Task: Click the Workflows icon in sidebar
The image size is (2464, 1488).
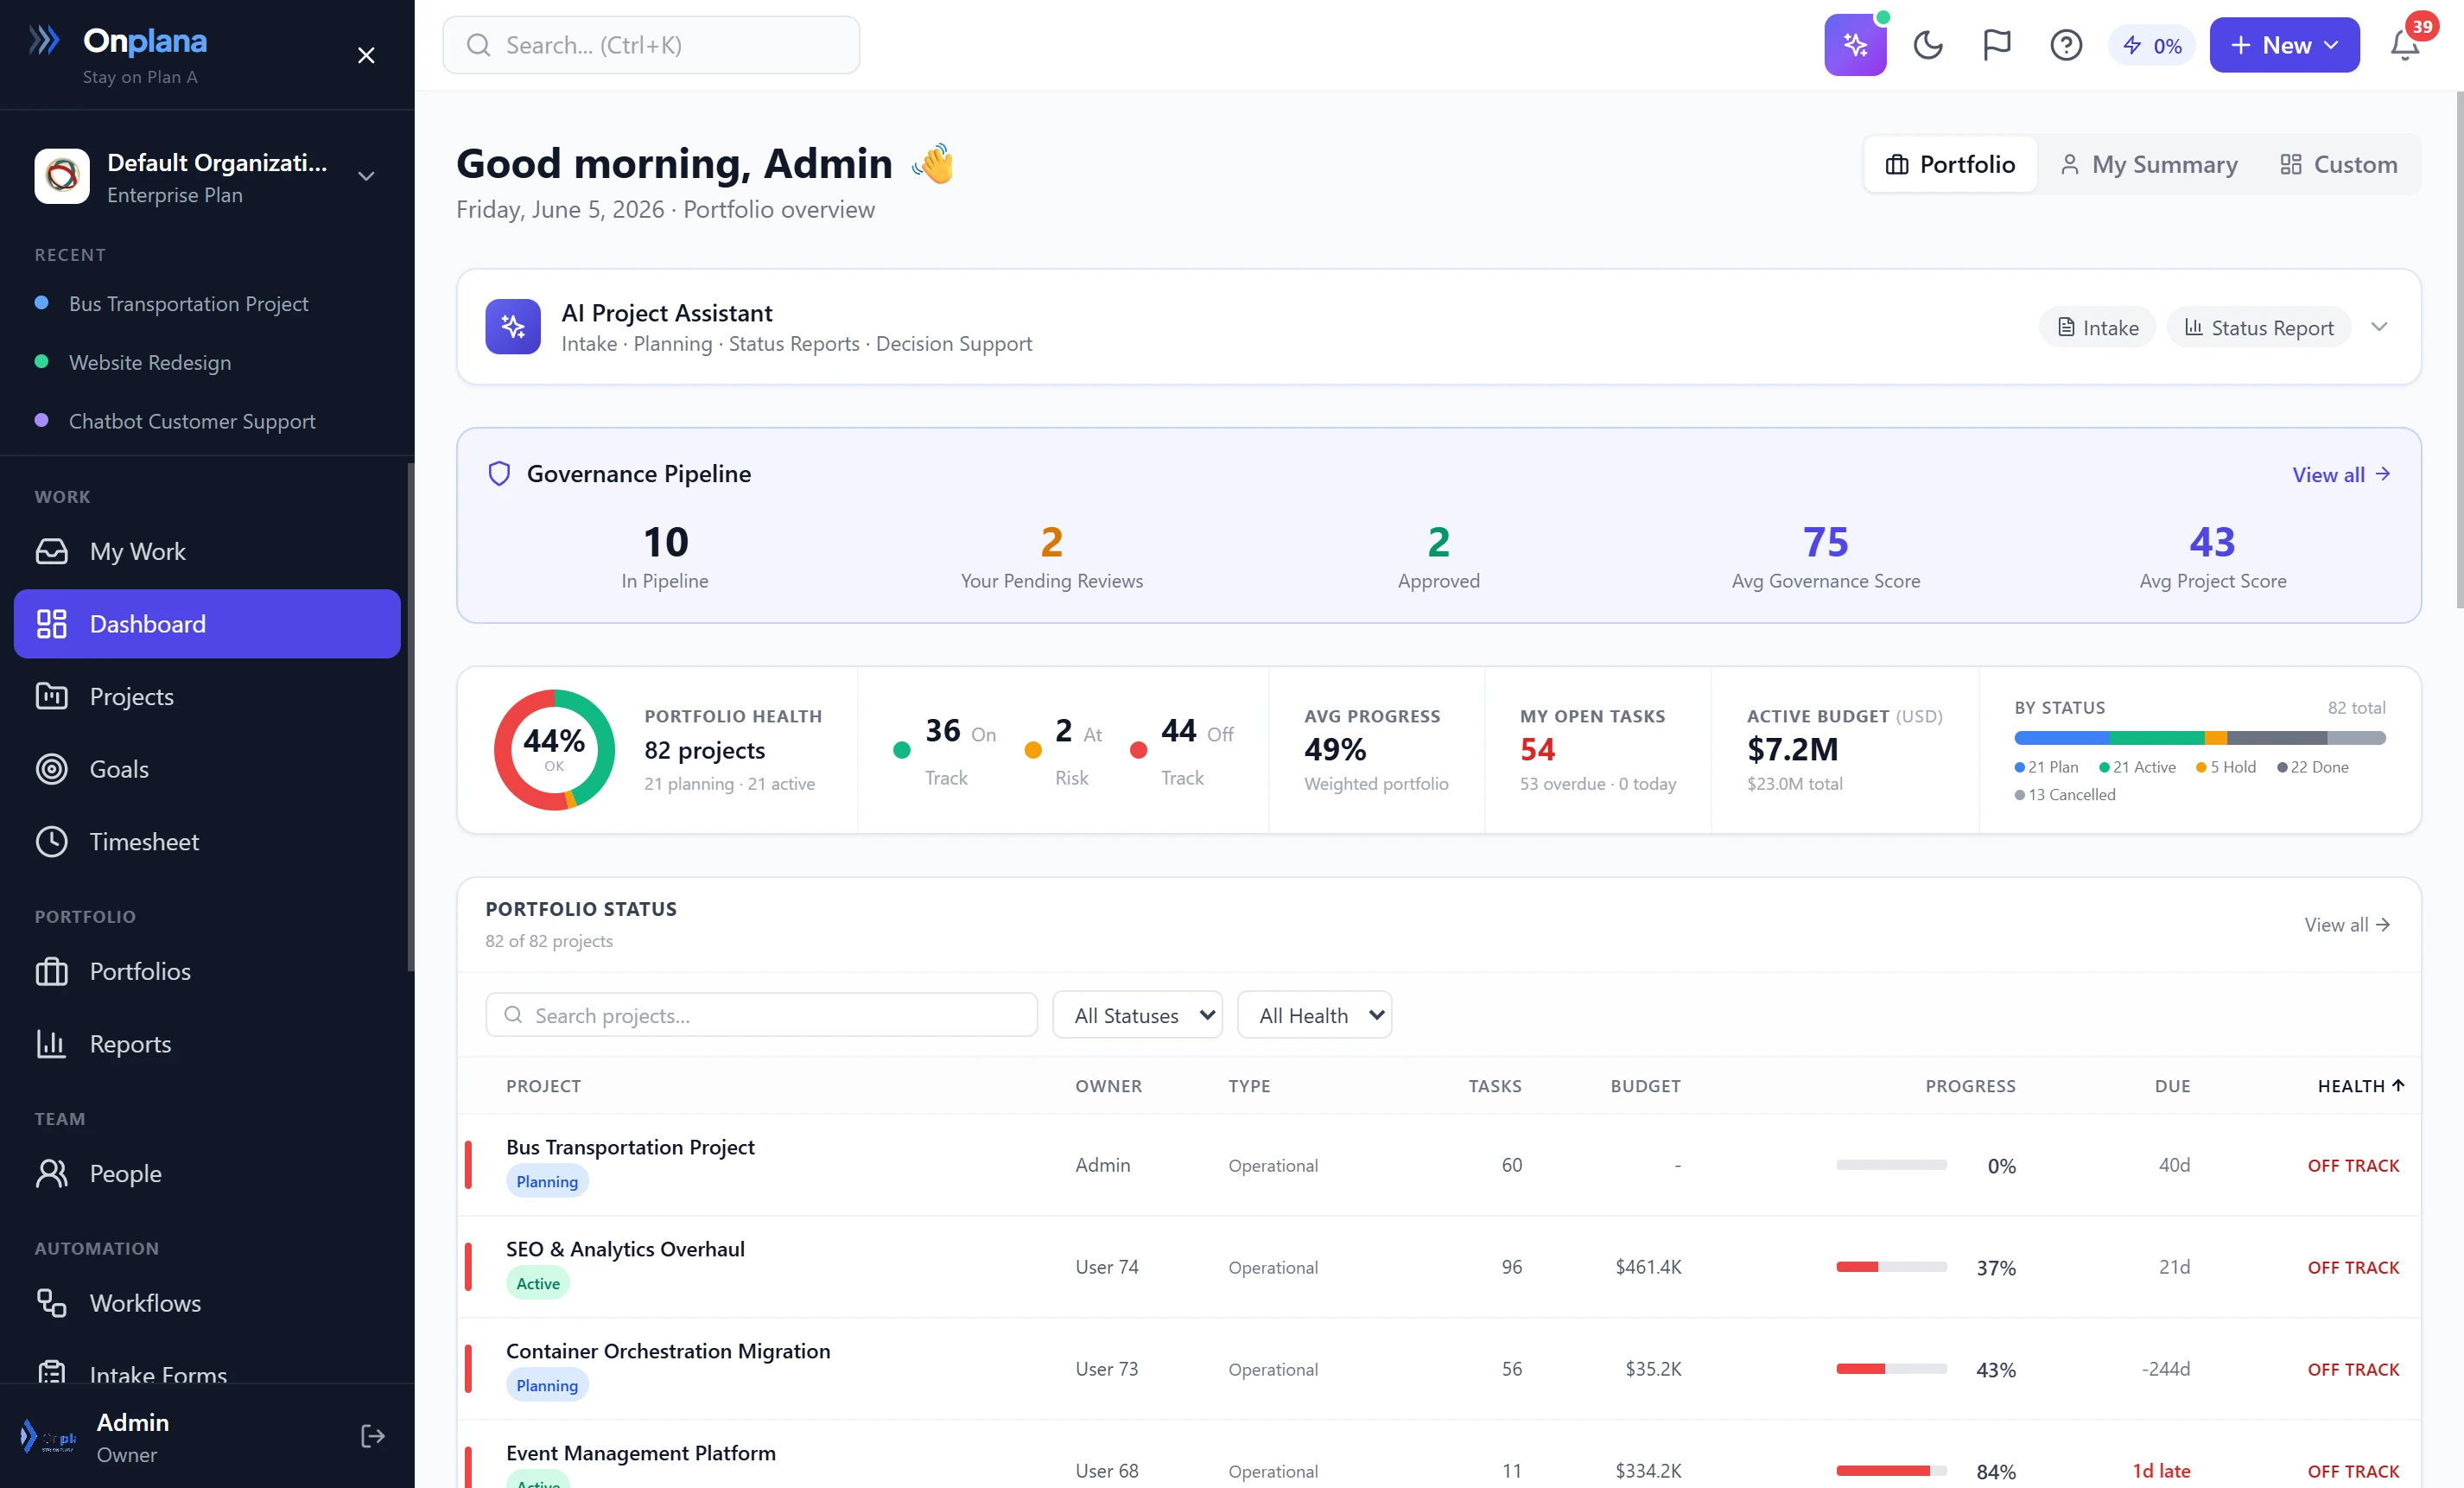Action: click(52, 1302)
